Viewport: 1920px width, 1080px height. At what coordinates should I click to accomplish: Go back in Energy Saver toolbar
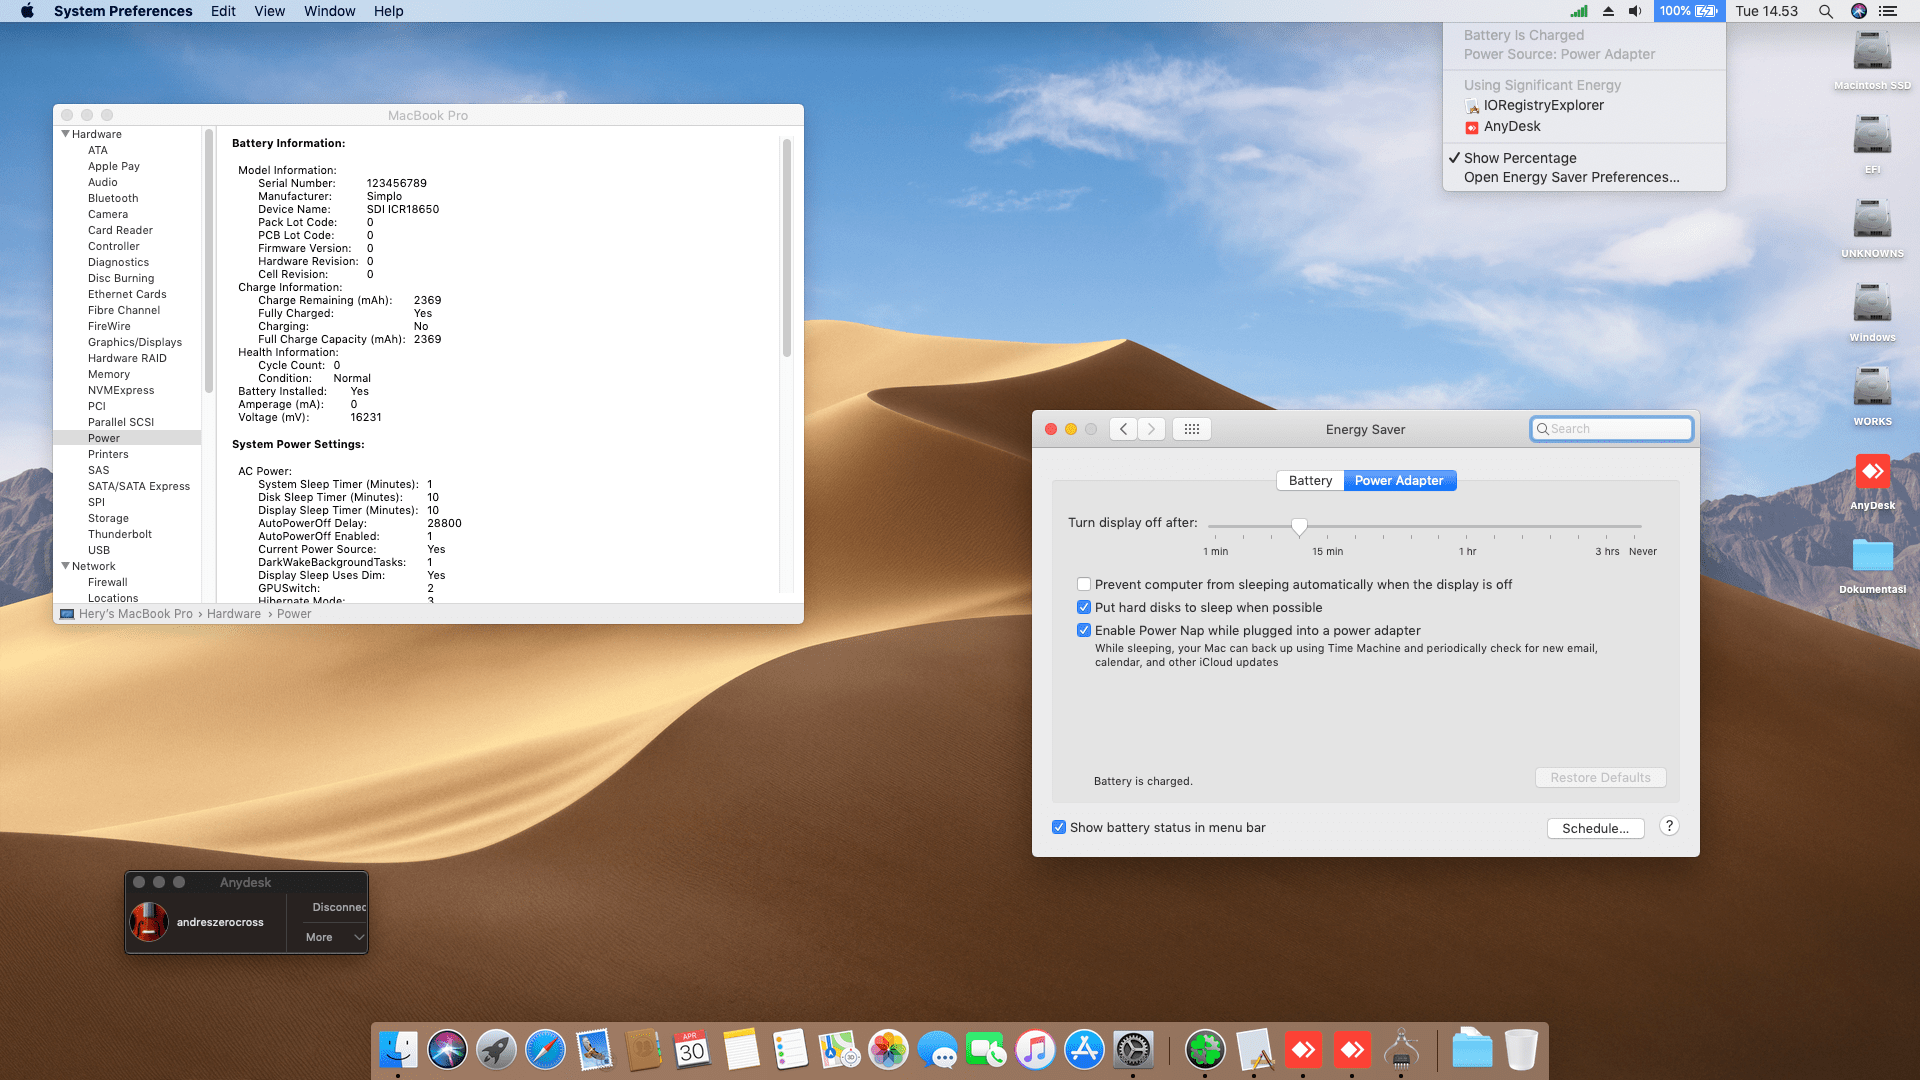click(1123, 429)
